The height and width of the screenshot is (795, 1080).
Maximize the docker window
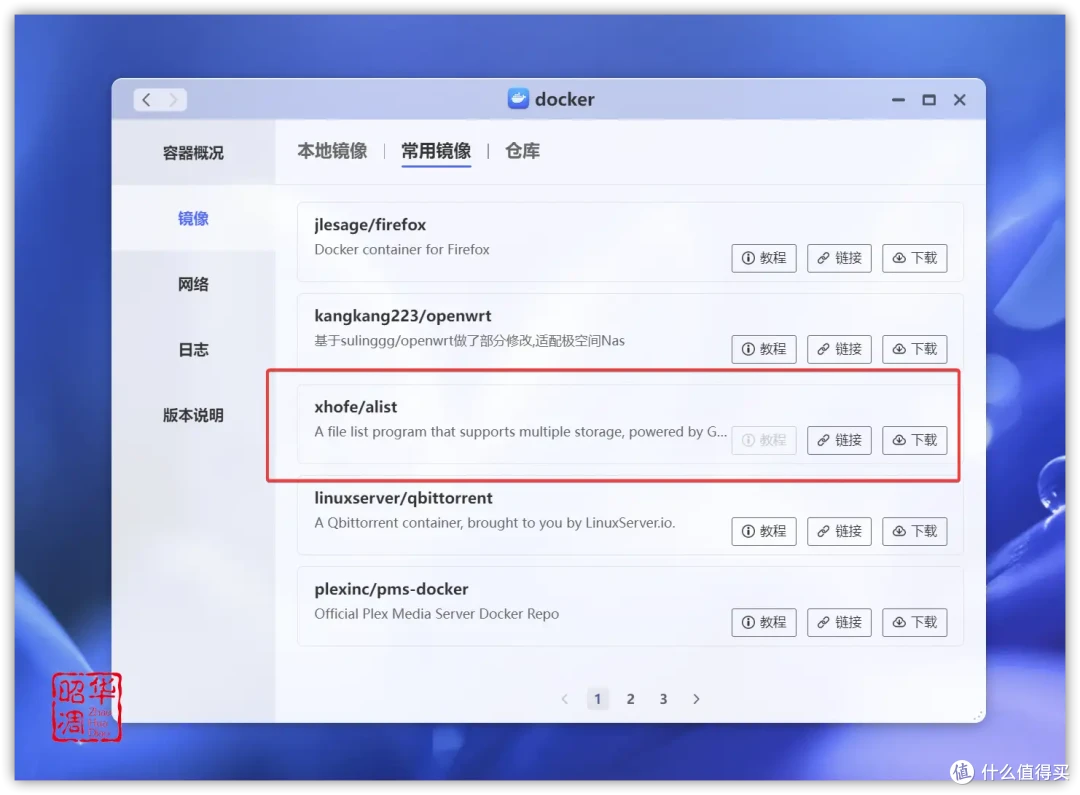[x=928, y=100]
